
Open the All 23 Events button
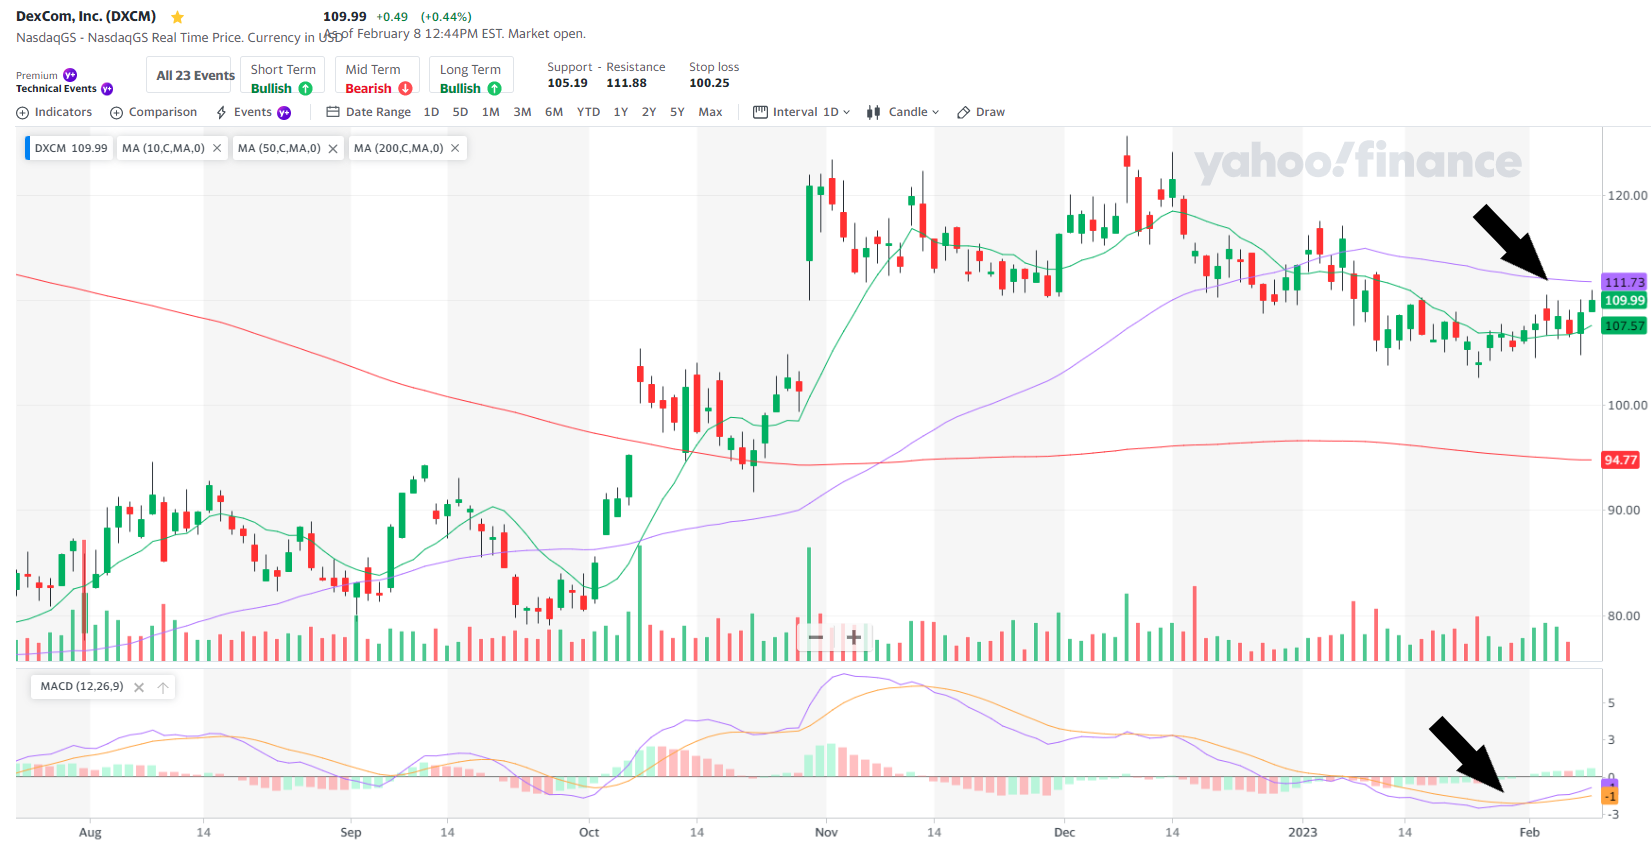195,76
